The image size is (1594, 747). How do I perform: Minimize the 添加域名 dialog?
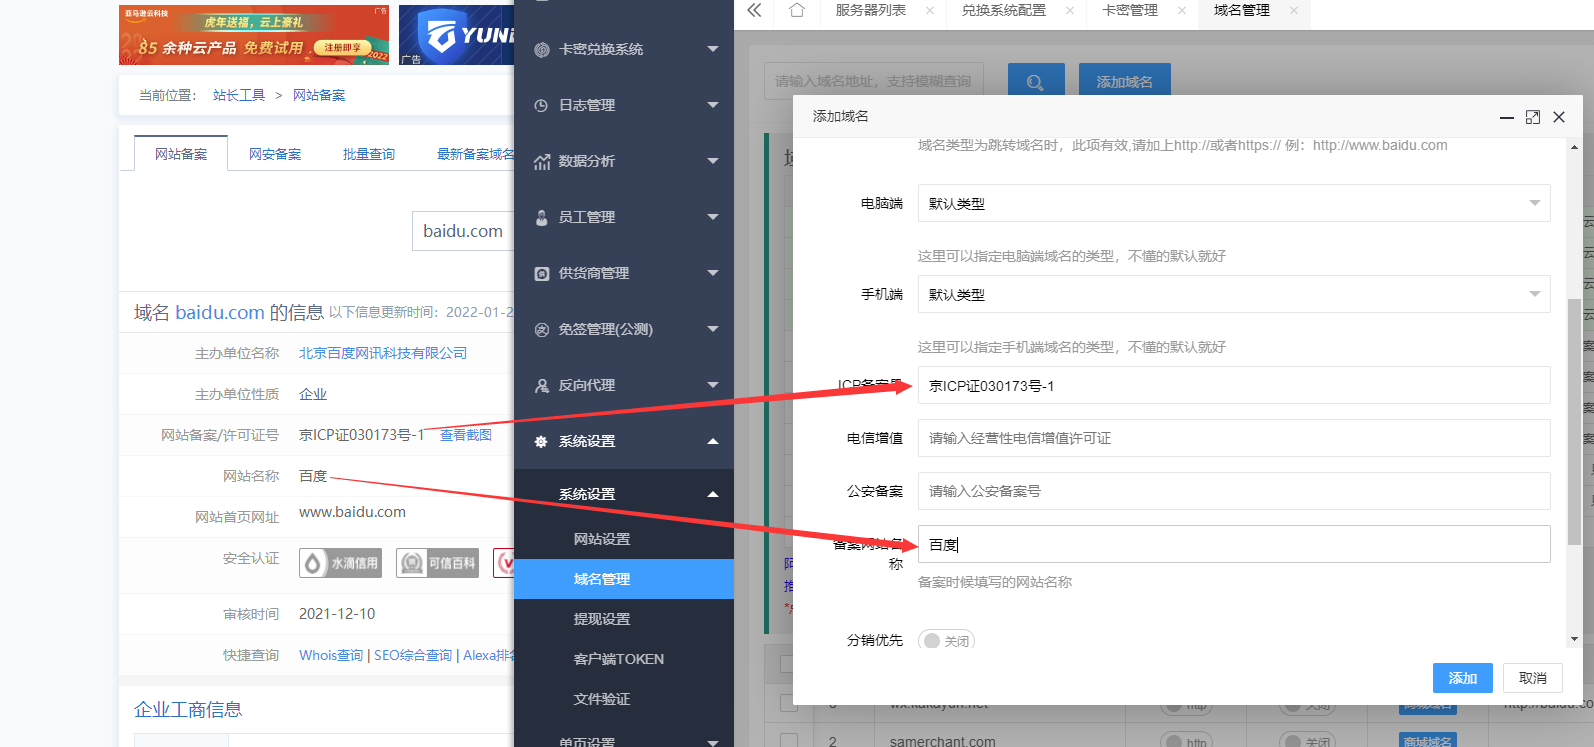click(x=1507, y=117)
